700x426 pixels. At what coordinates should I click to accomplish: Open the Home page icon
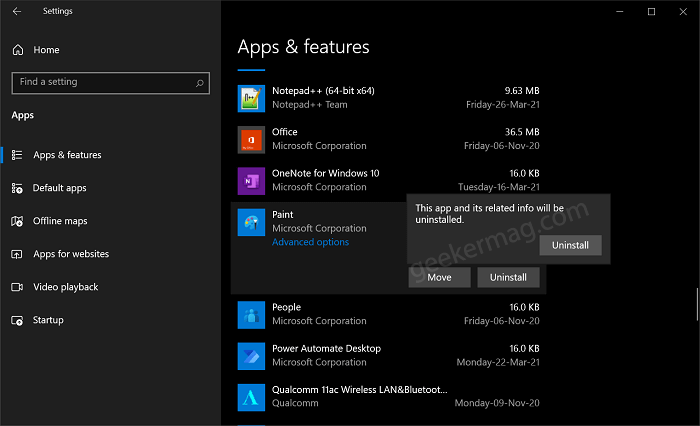click(x=18, y=50)
